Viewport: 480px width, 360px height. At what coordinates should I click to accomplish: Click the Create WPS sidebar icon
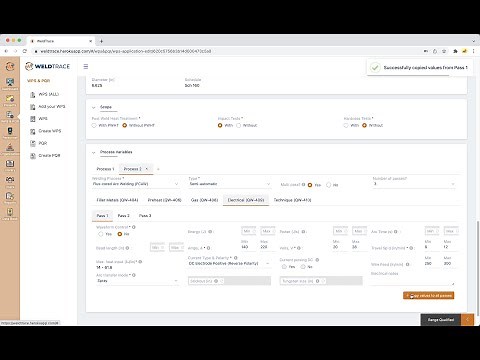[33, 131]
